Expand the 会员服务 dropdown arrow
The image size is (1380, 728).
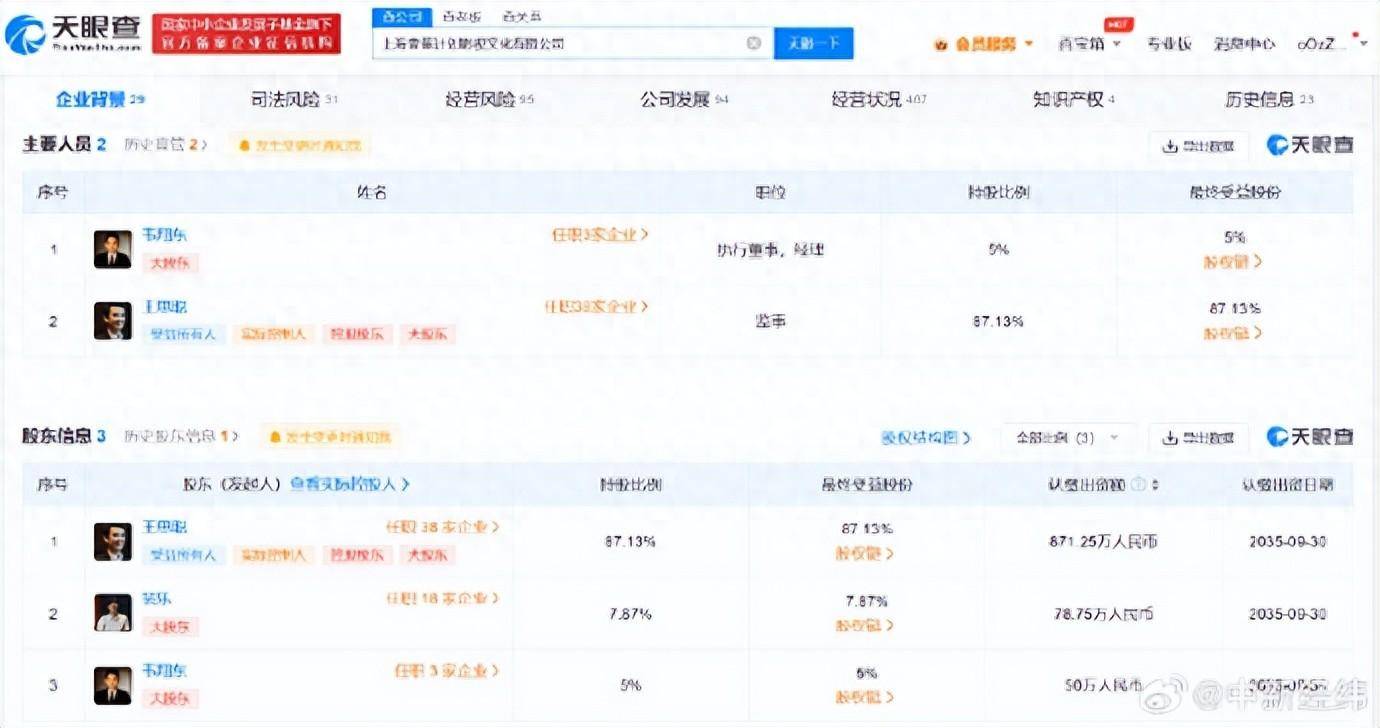click(x=1029, y=45)
